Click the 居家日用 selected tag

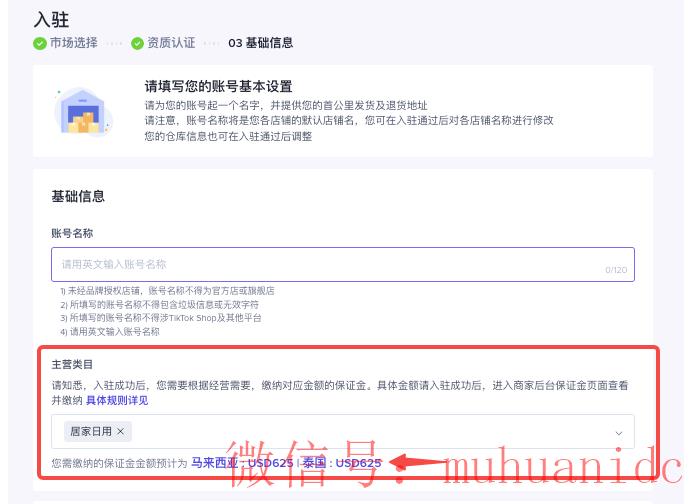98,431
